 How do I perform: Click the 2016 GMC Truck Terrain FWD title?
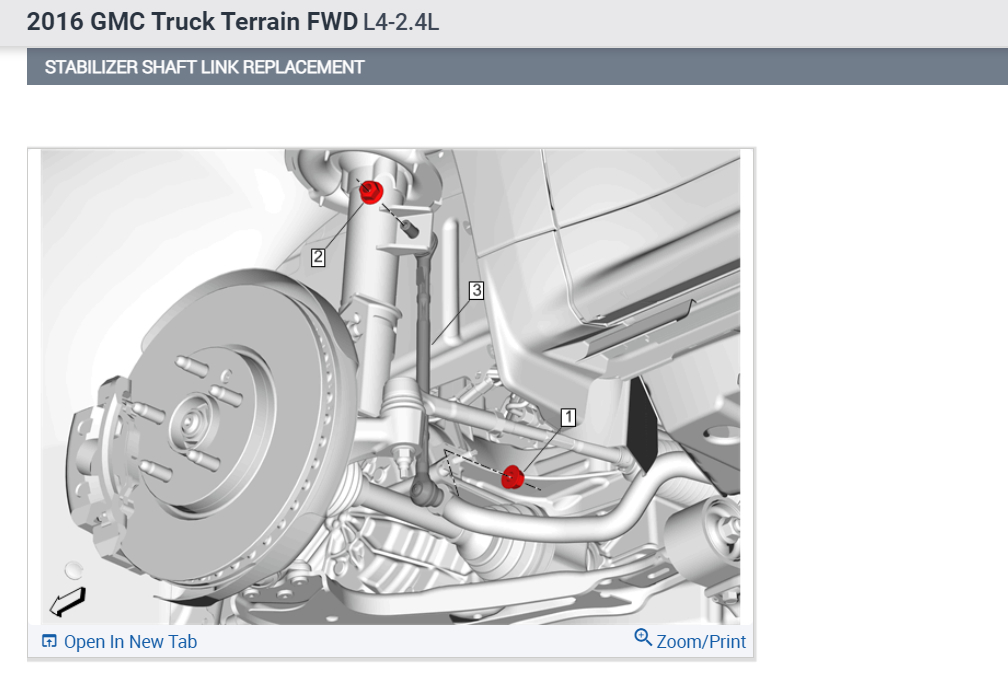coord(192,21)
